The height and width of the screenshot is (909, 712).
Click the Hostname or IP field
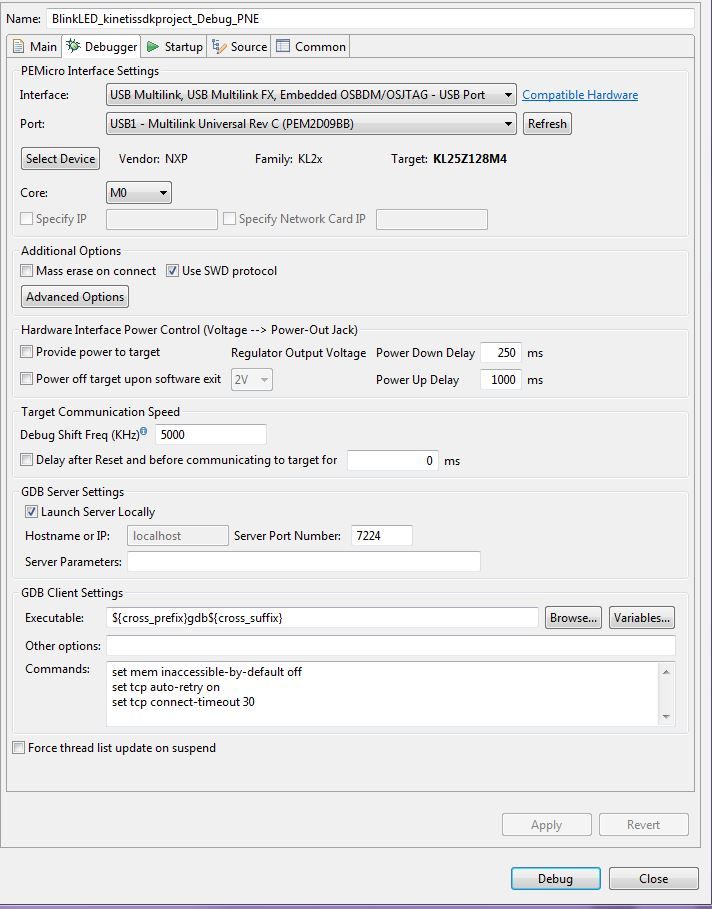coord(178,536)
